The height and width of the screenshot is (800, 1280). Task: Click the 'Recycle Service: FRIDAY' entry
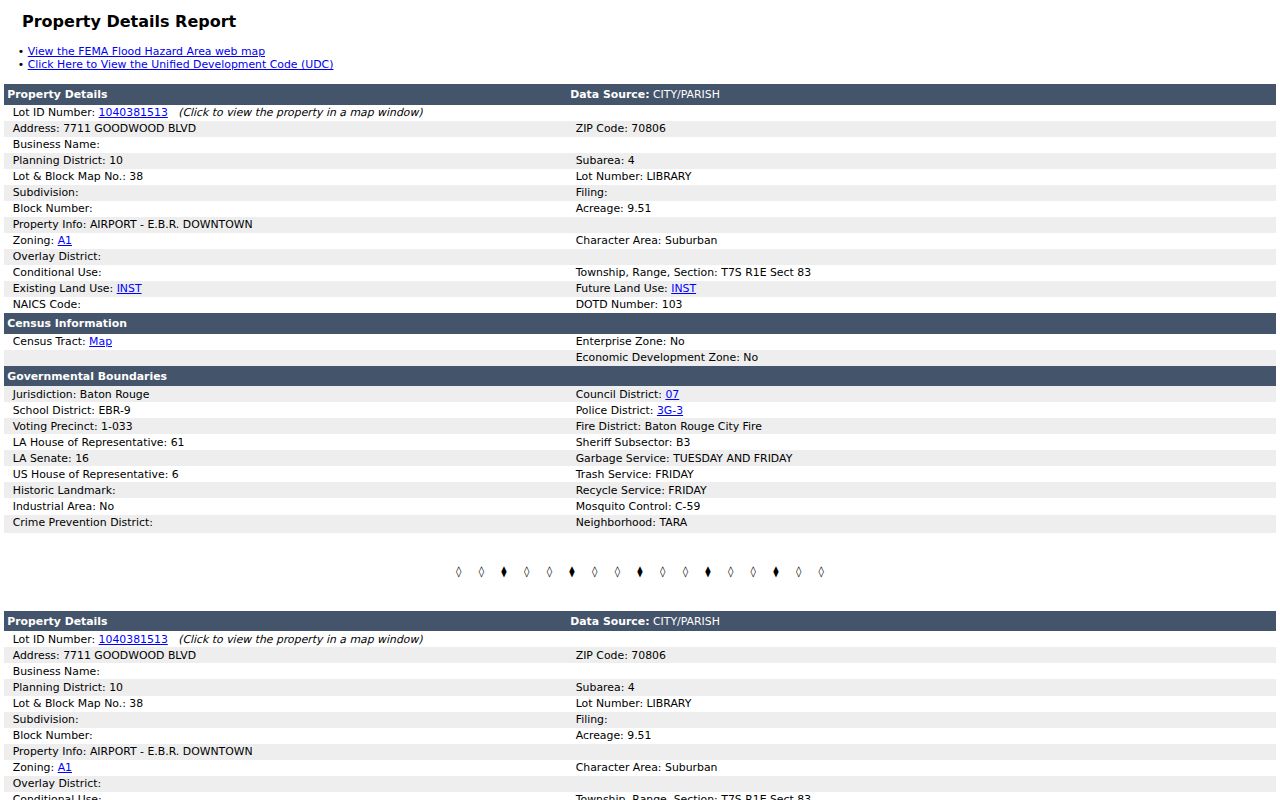click(x=641, y=490)
